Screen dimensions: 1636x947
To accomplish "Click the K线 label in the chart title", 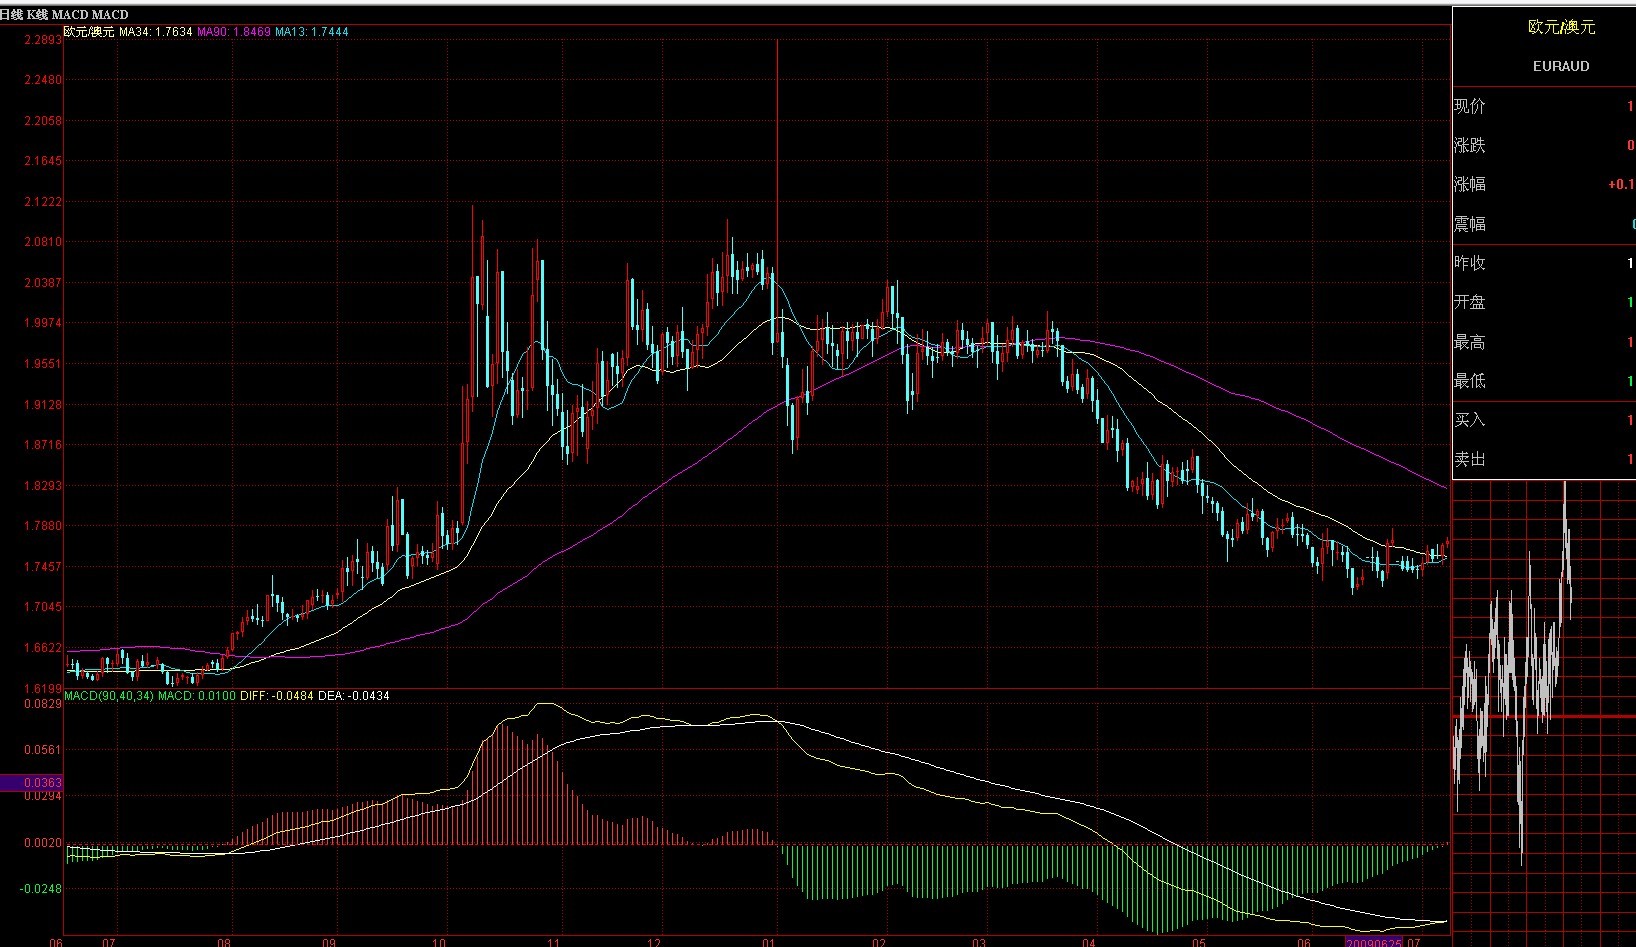I will (x=38, y=15).
